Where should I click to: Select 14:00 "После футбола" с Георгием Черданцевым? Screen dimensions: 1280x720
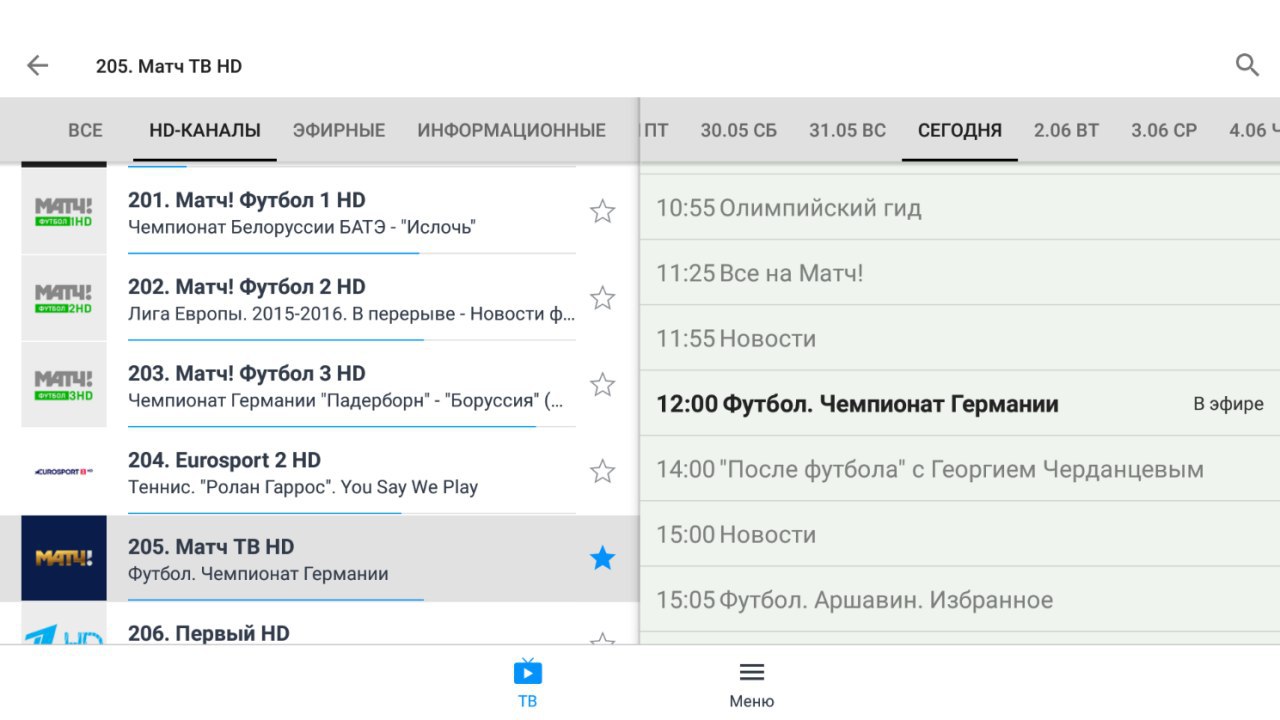click(x=960, y=469)
